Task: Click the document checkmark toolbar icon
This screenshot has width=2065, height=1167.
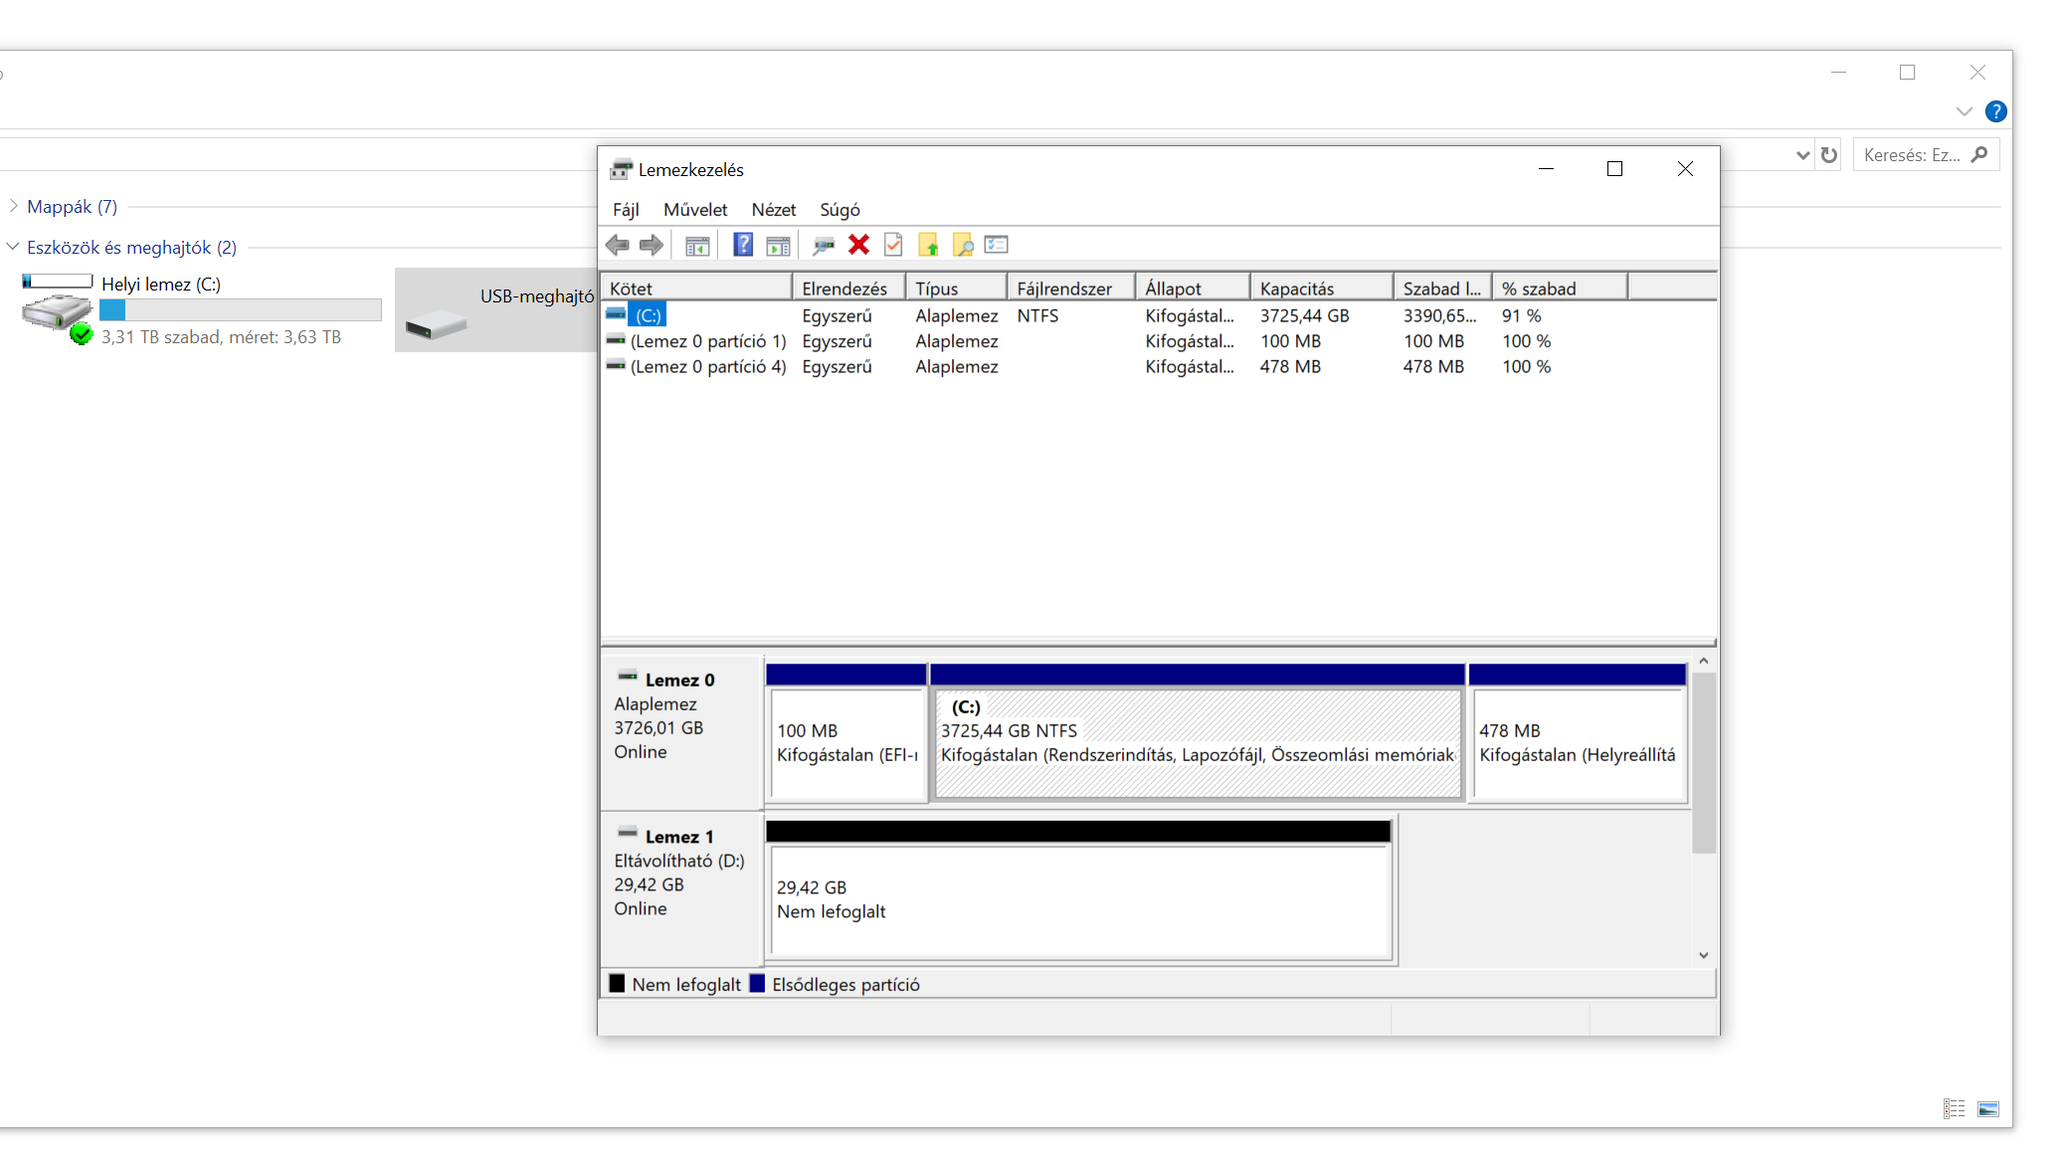Action: [x=893, y=245]
